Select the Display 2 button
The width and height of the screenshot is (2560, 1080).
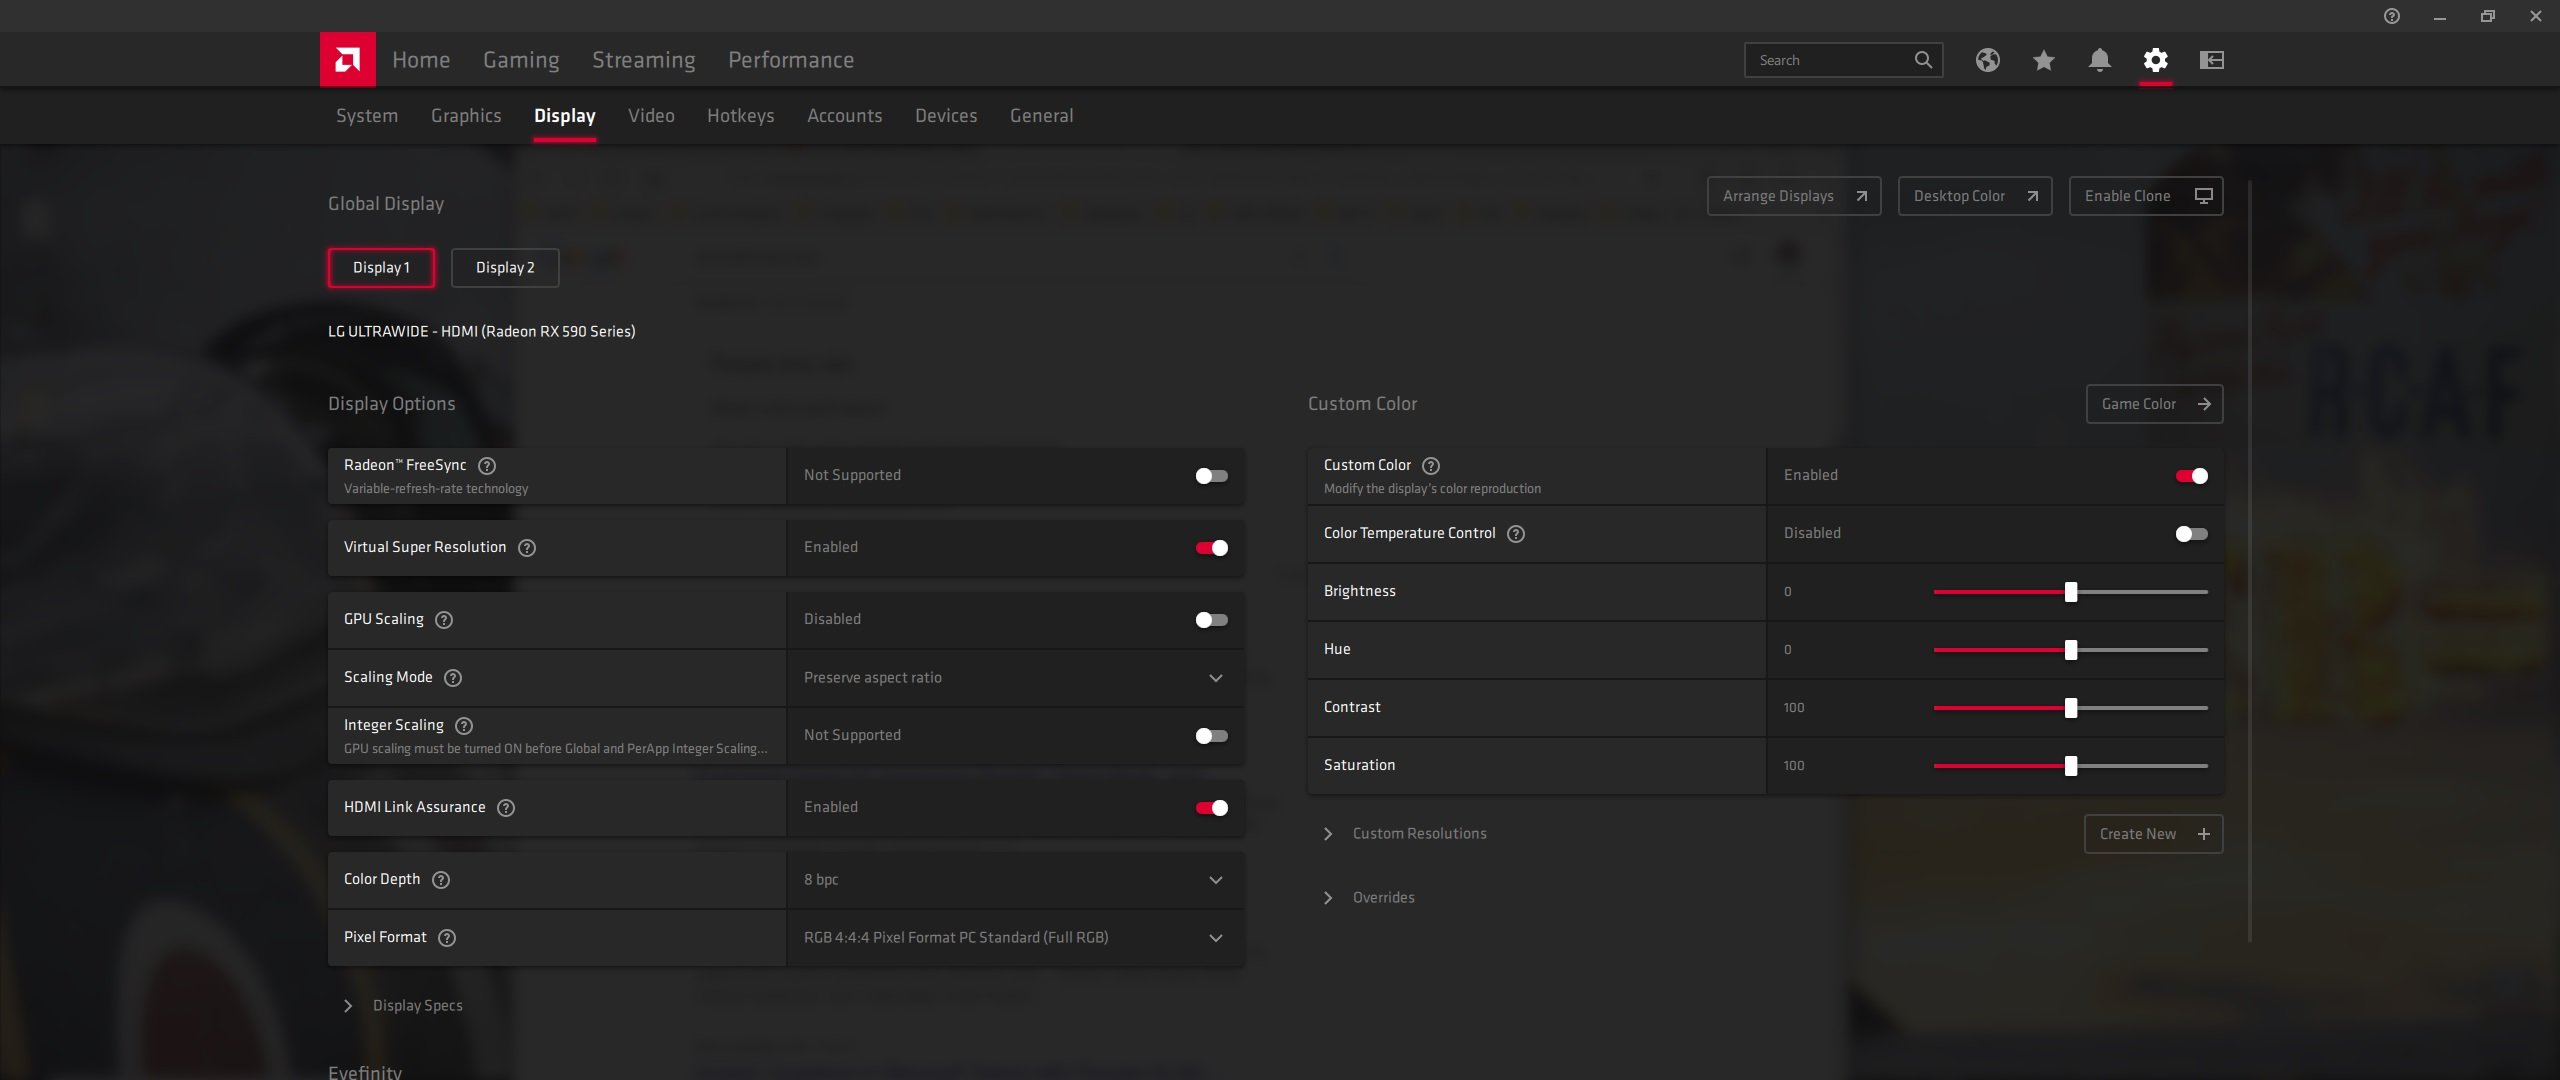click(x=505, y=268)
